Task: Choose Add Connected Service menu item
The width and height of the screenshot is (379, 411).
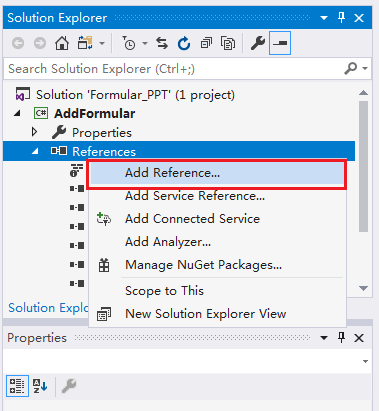Action: pyautogui.click(x=217, y=219)
